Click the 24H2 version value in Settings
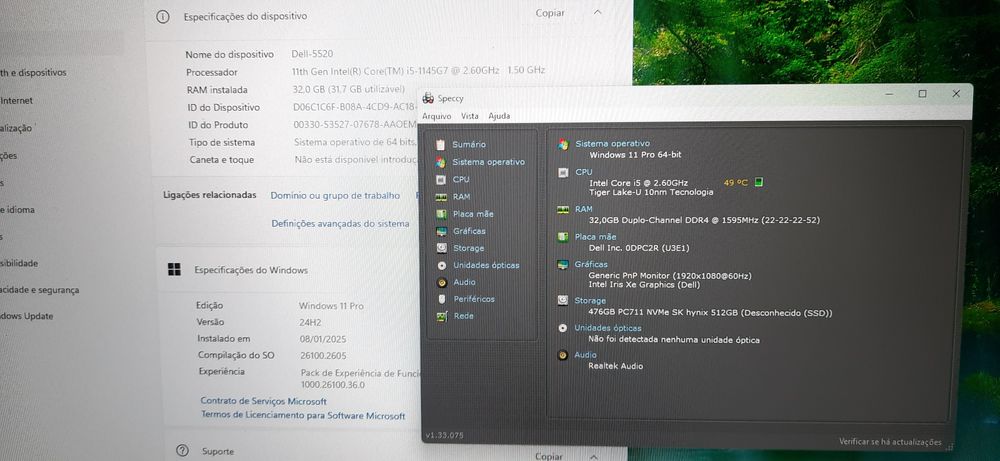The height and width of the screenshot is (461, 1000). (311, 323)
